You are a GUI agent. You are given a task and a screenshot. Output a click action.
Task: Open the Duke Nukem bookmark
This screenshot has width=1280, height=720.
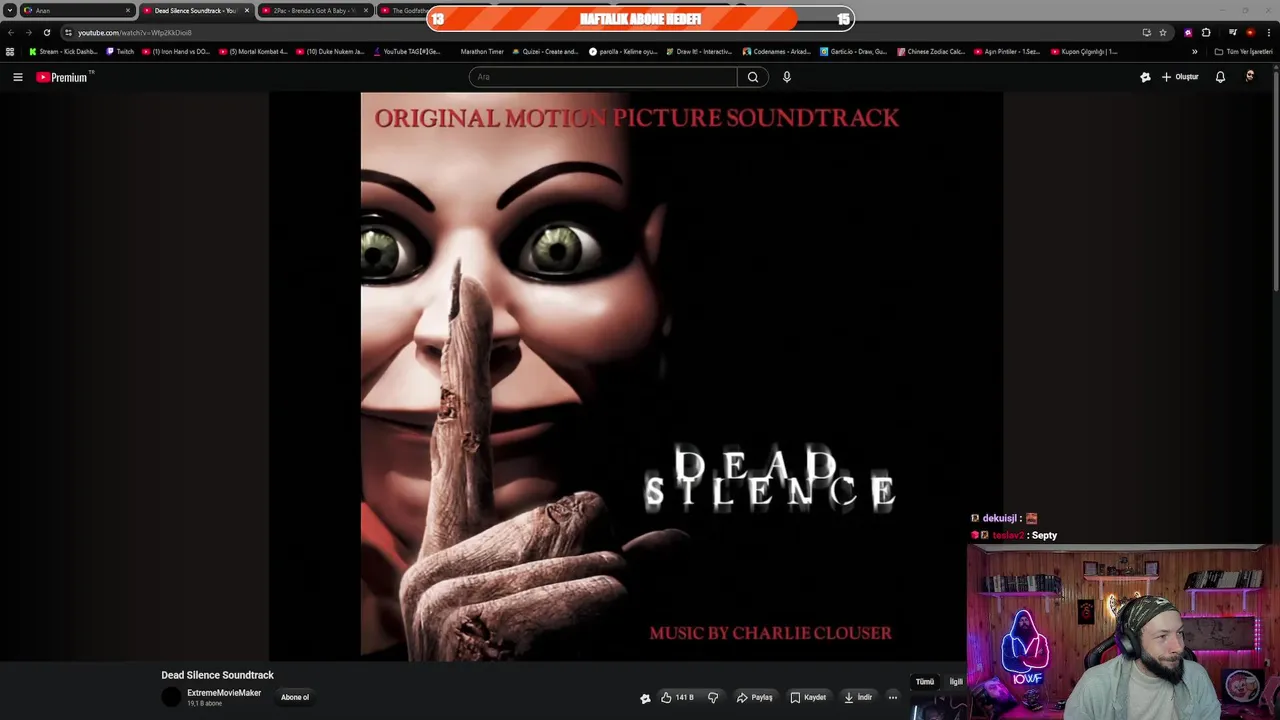click(x=330, y=51)
